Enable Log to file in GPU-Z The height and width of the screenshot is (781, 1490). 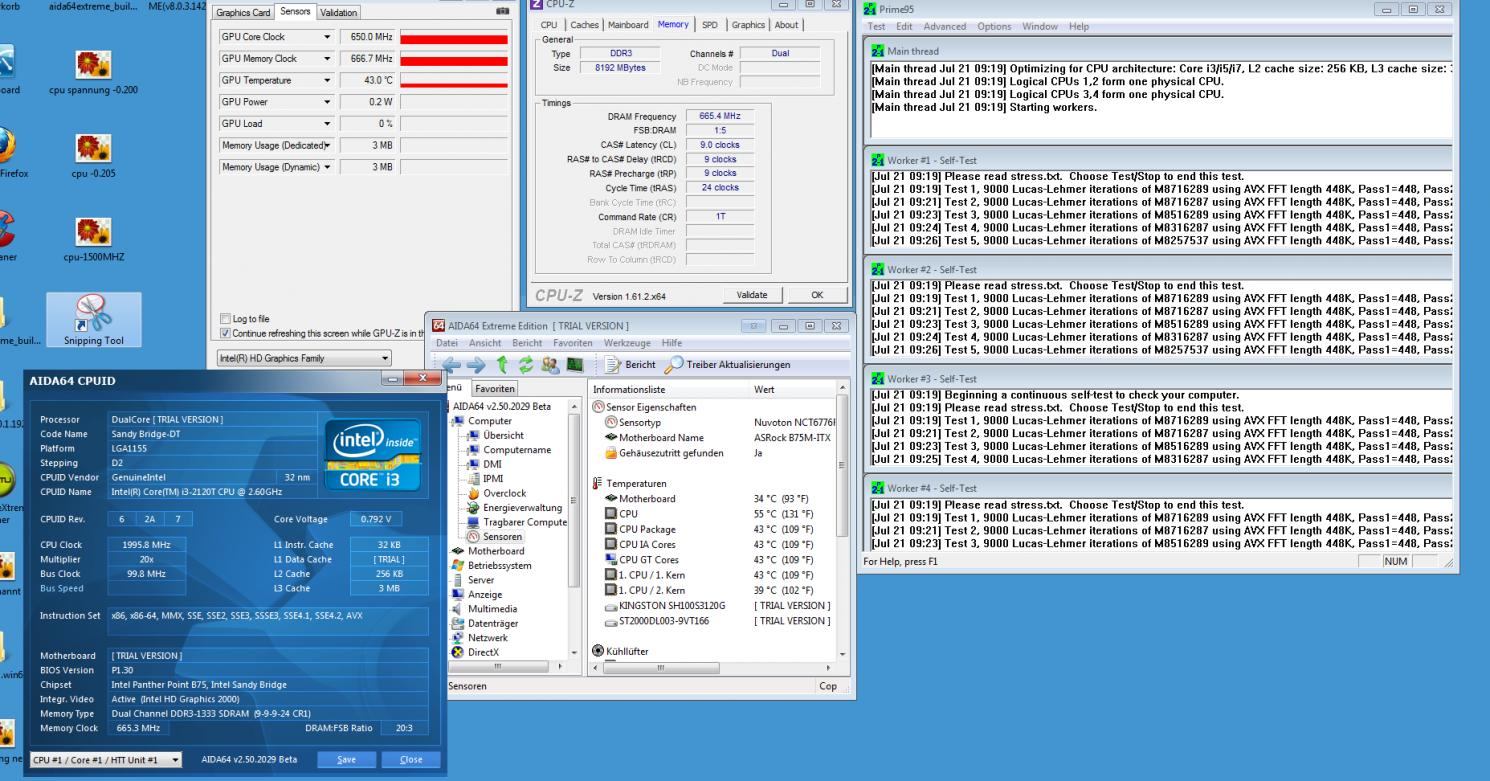click(225, 320)
